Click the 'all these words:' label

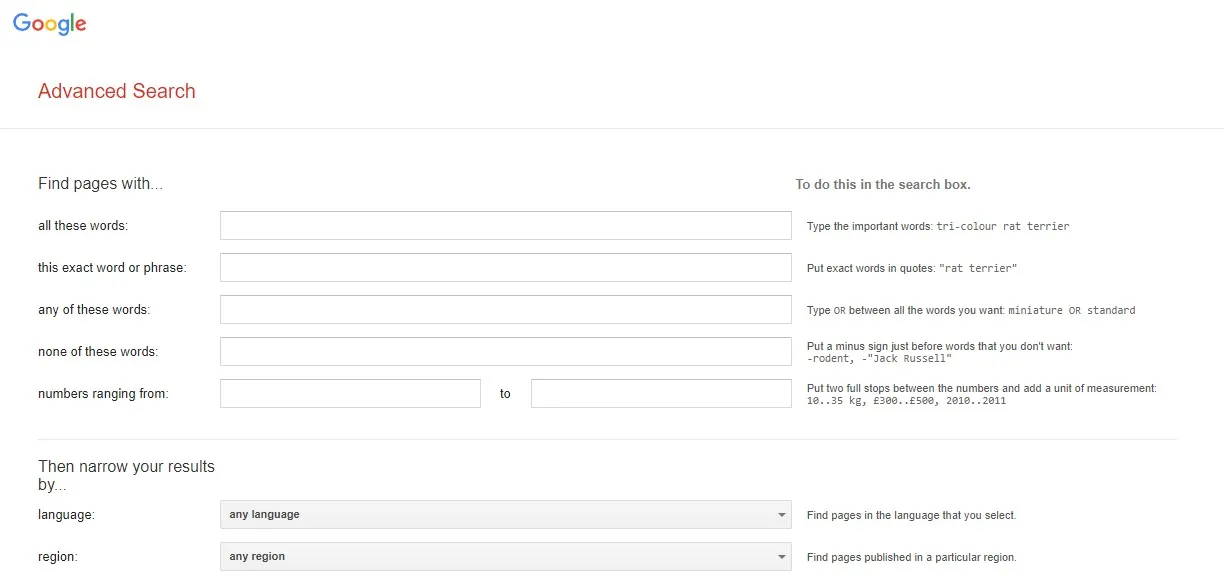point(83,226)
